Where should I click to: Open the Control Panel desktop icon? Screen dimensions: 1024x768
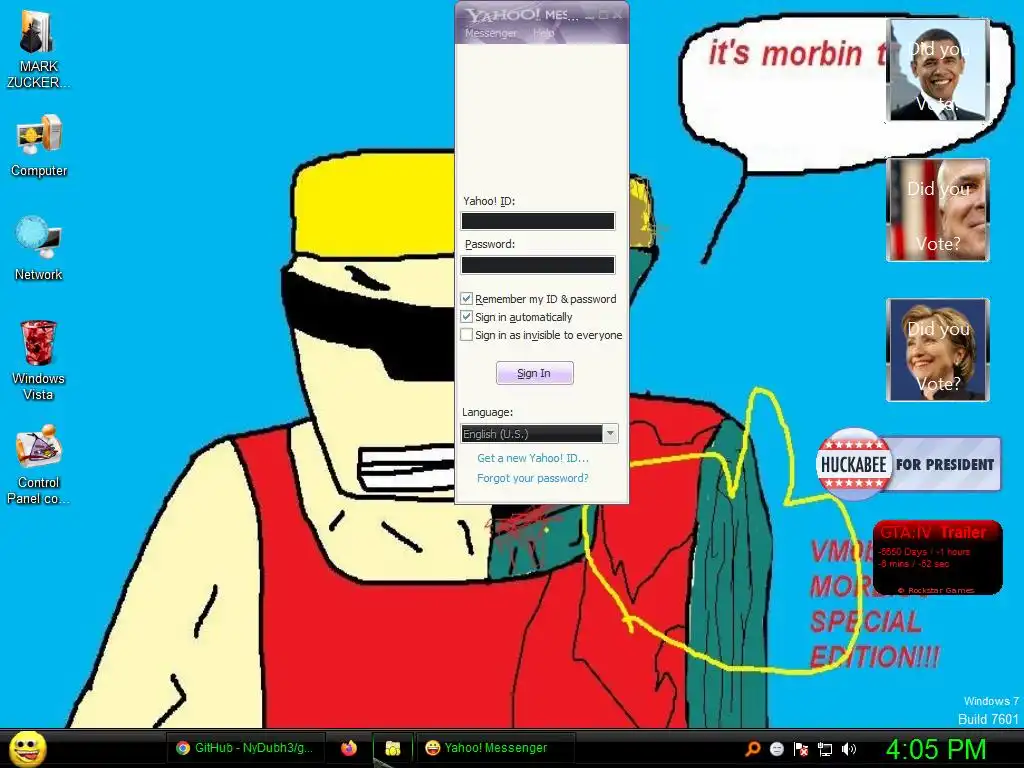[x=39, y=464]
